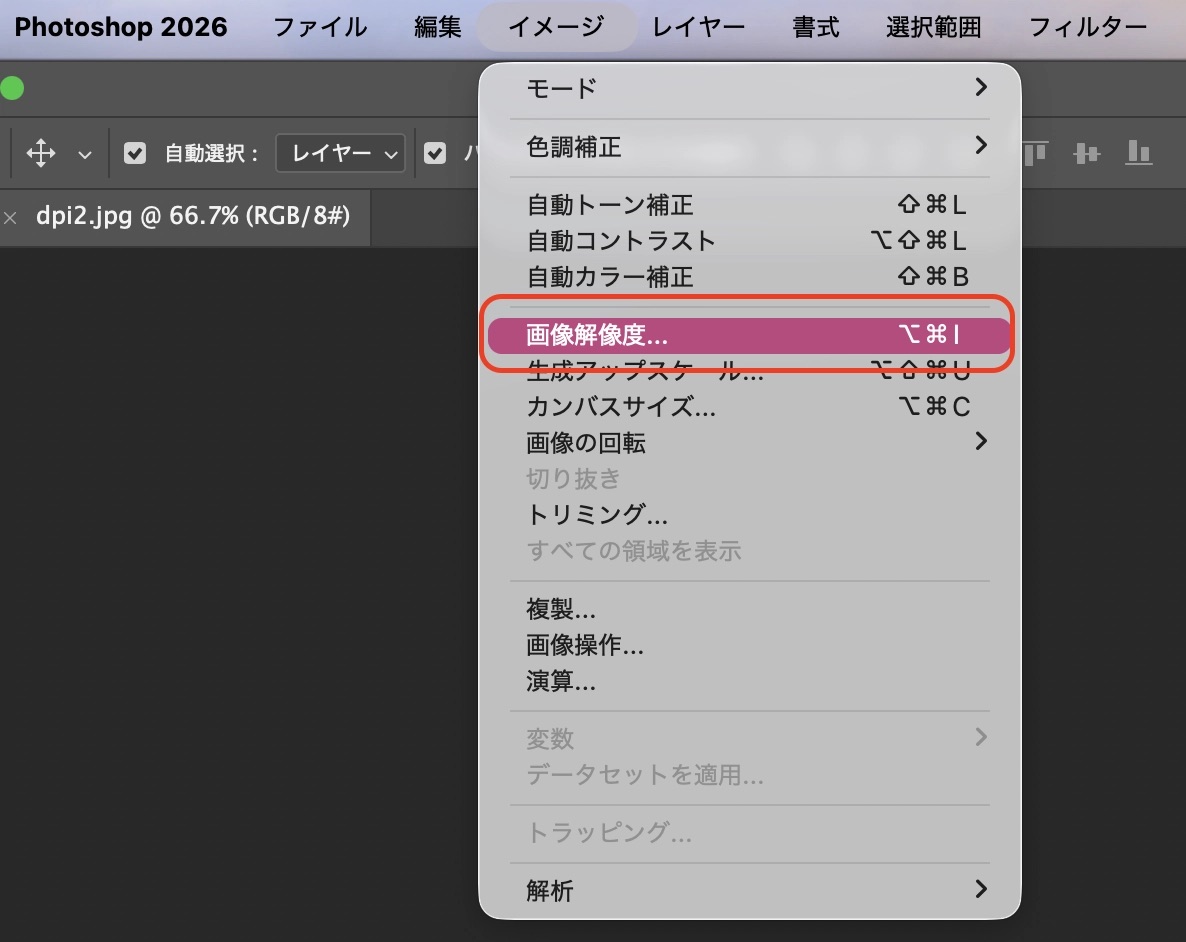Choose 生成アップスケール... menu item
This screenshot has width=1186, height=942.
(x=750, y=370)
